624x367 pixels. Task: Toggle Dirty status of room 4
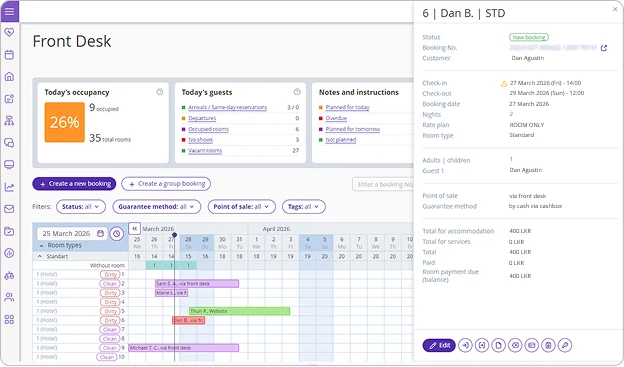click(x=110, y=302)
